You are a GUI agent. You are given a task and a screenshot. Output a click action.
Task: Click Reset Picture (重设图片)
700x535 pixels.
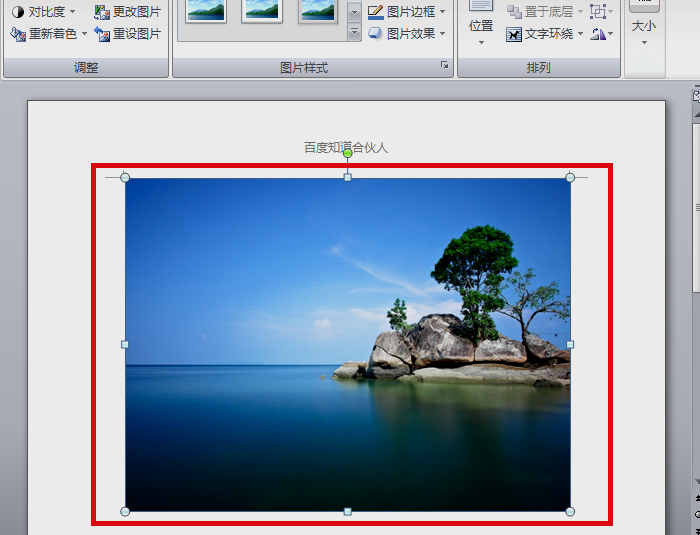click(x=127, y=34)
